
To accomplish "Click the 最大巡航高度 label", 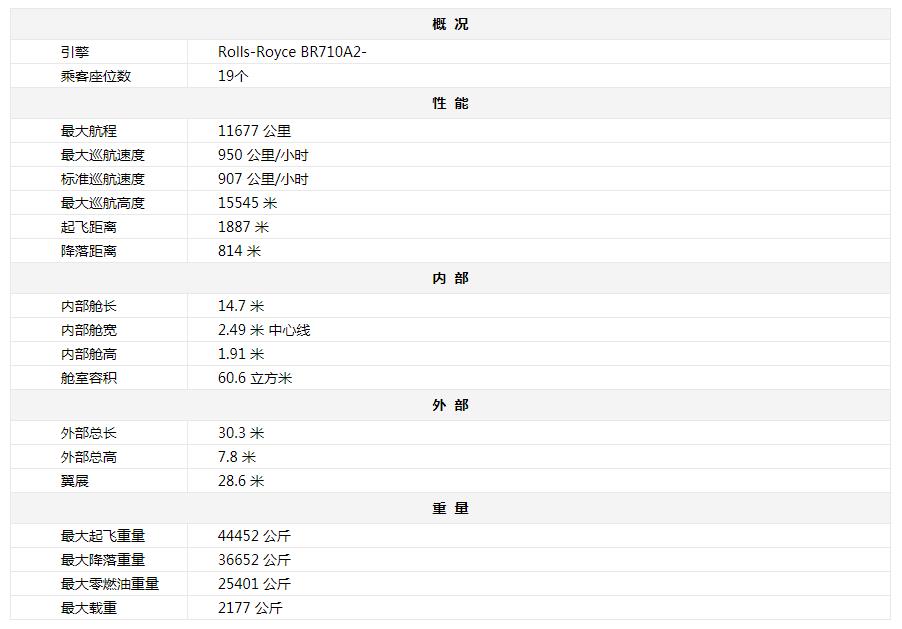I will (103, 203).
